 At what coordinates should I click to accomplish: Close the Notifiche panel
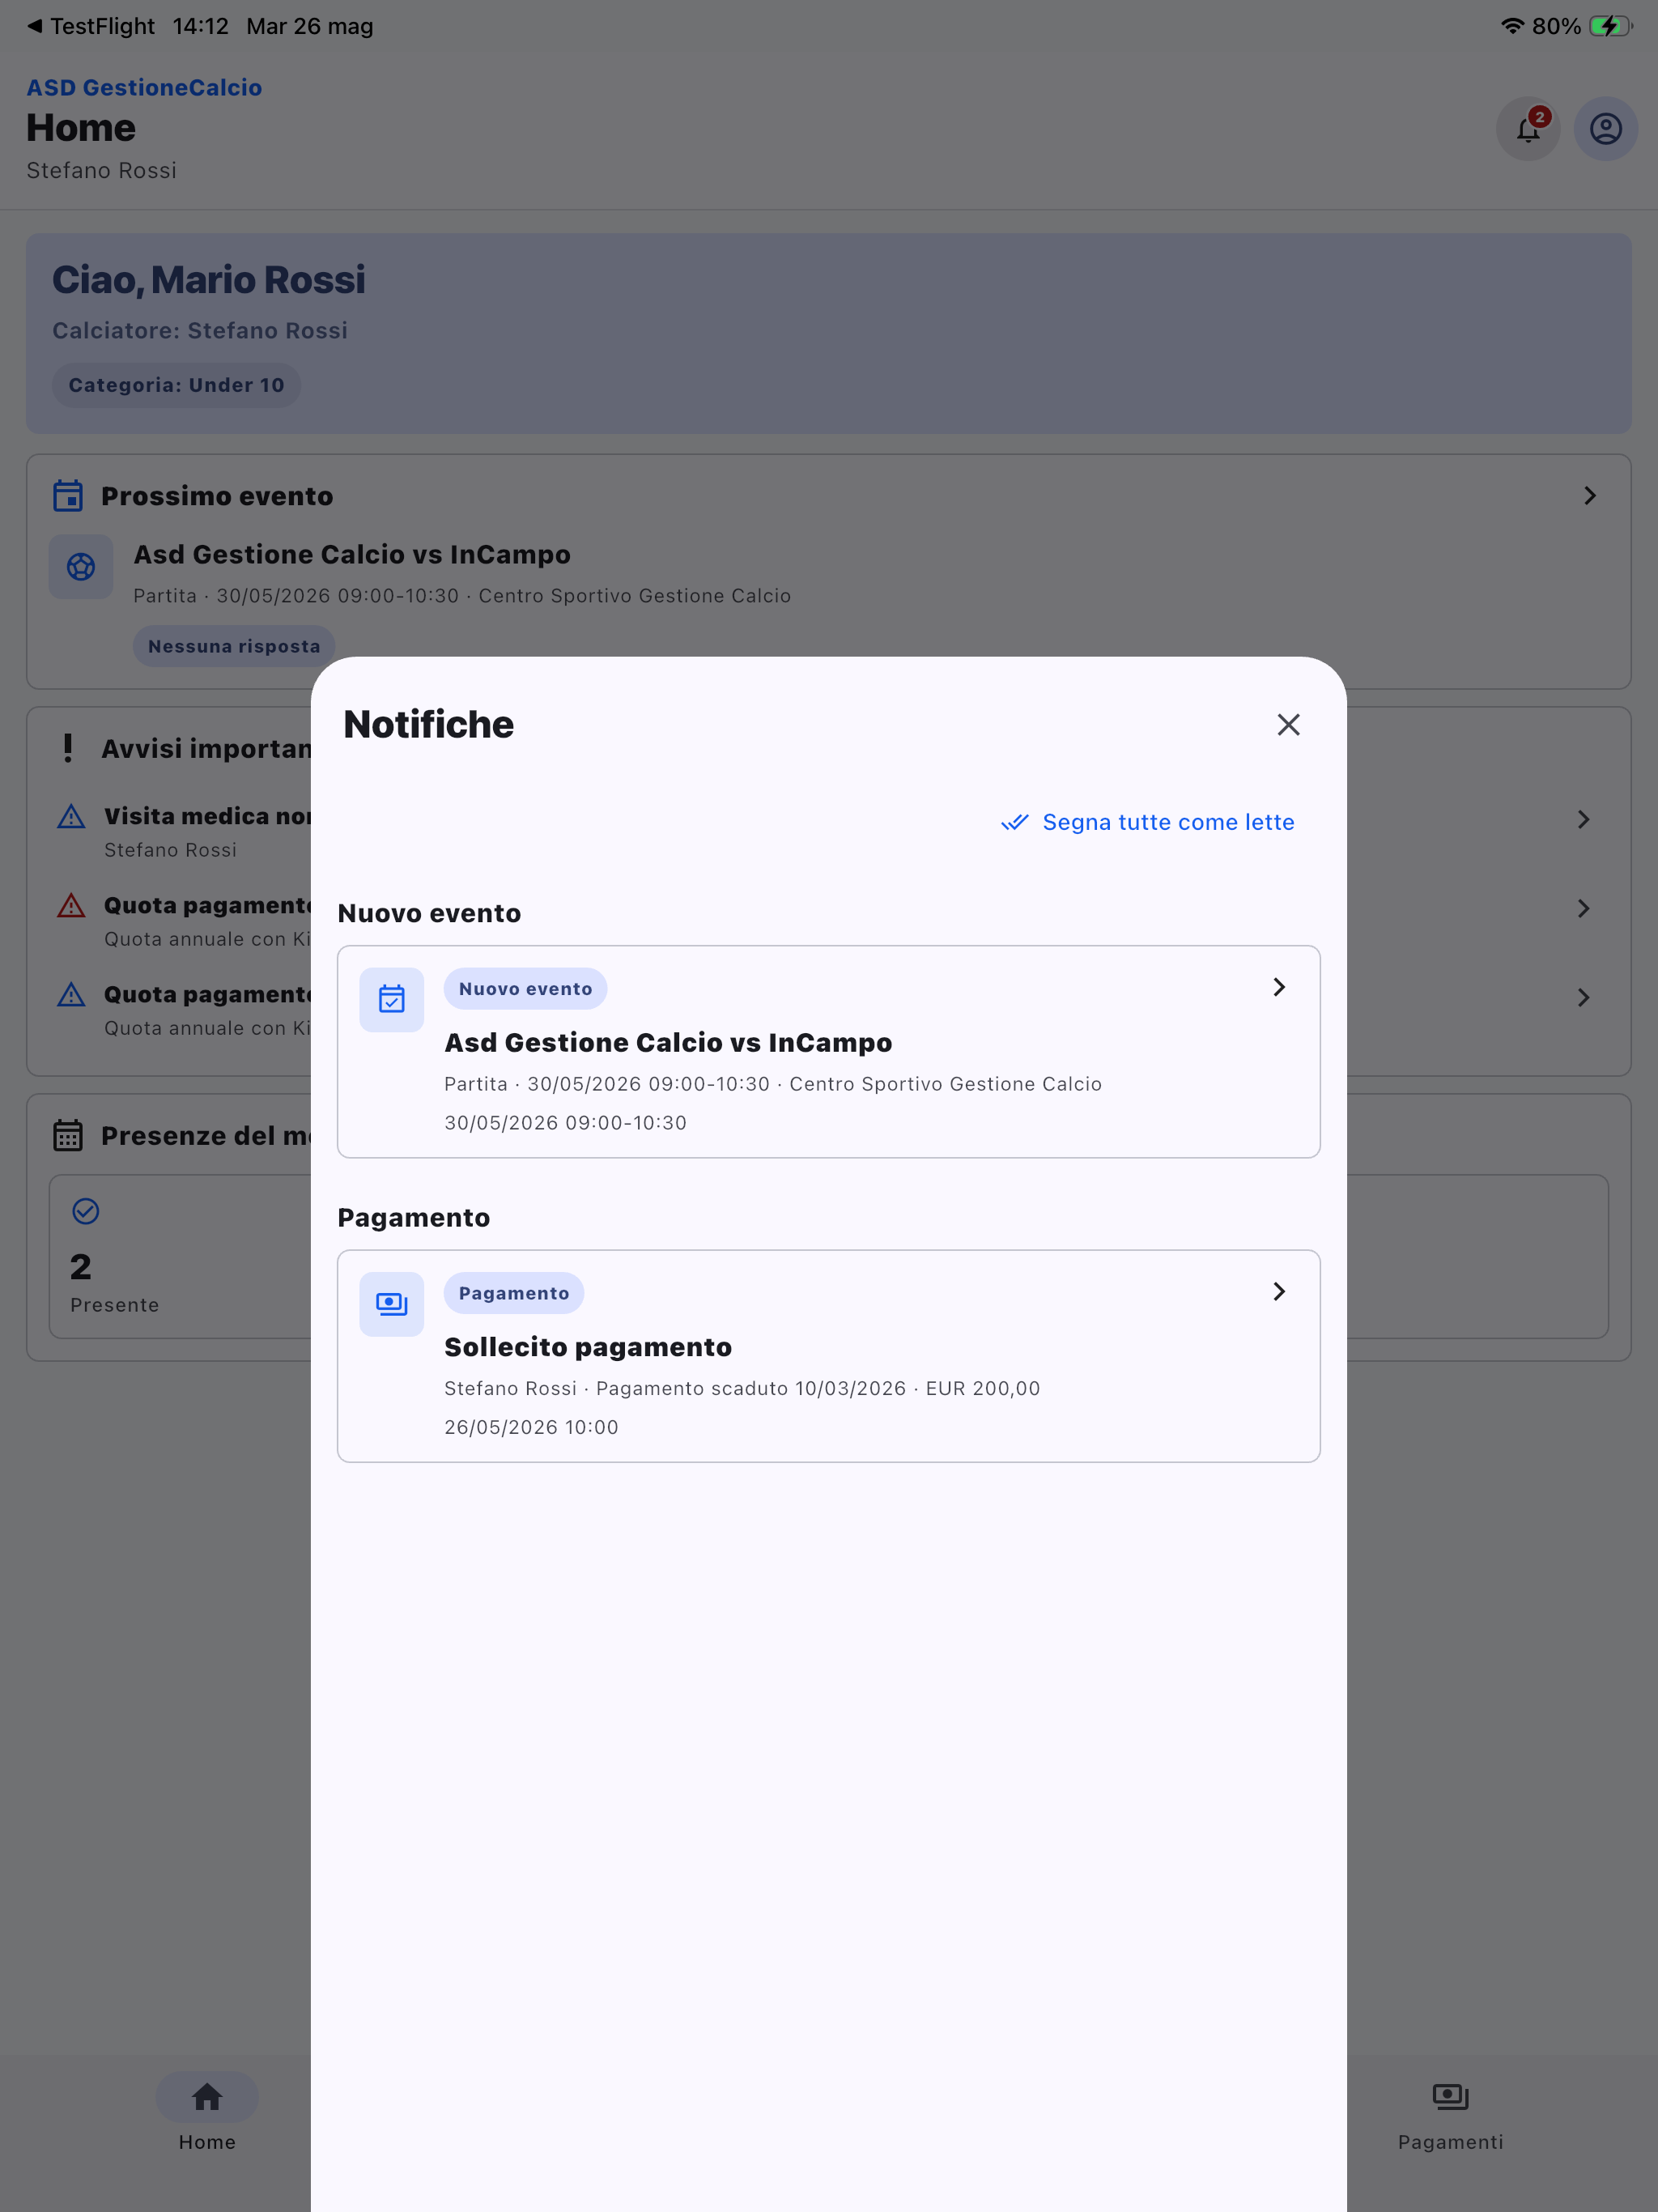1288,725
